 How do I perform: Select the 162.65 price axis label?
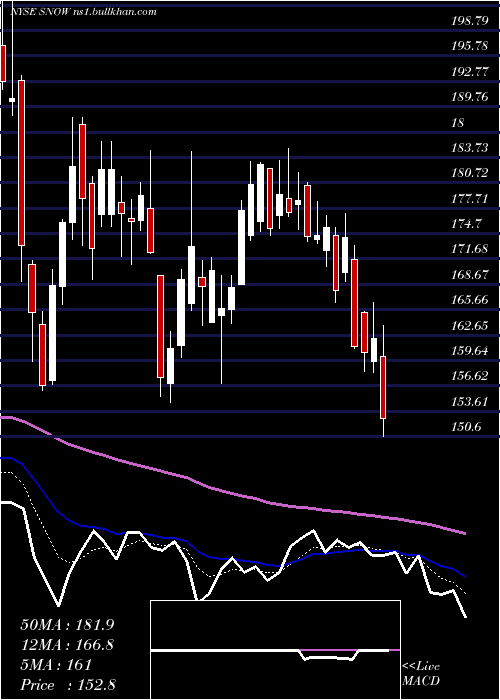coord(470,325)
